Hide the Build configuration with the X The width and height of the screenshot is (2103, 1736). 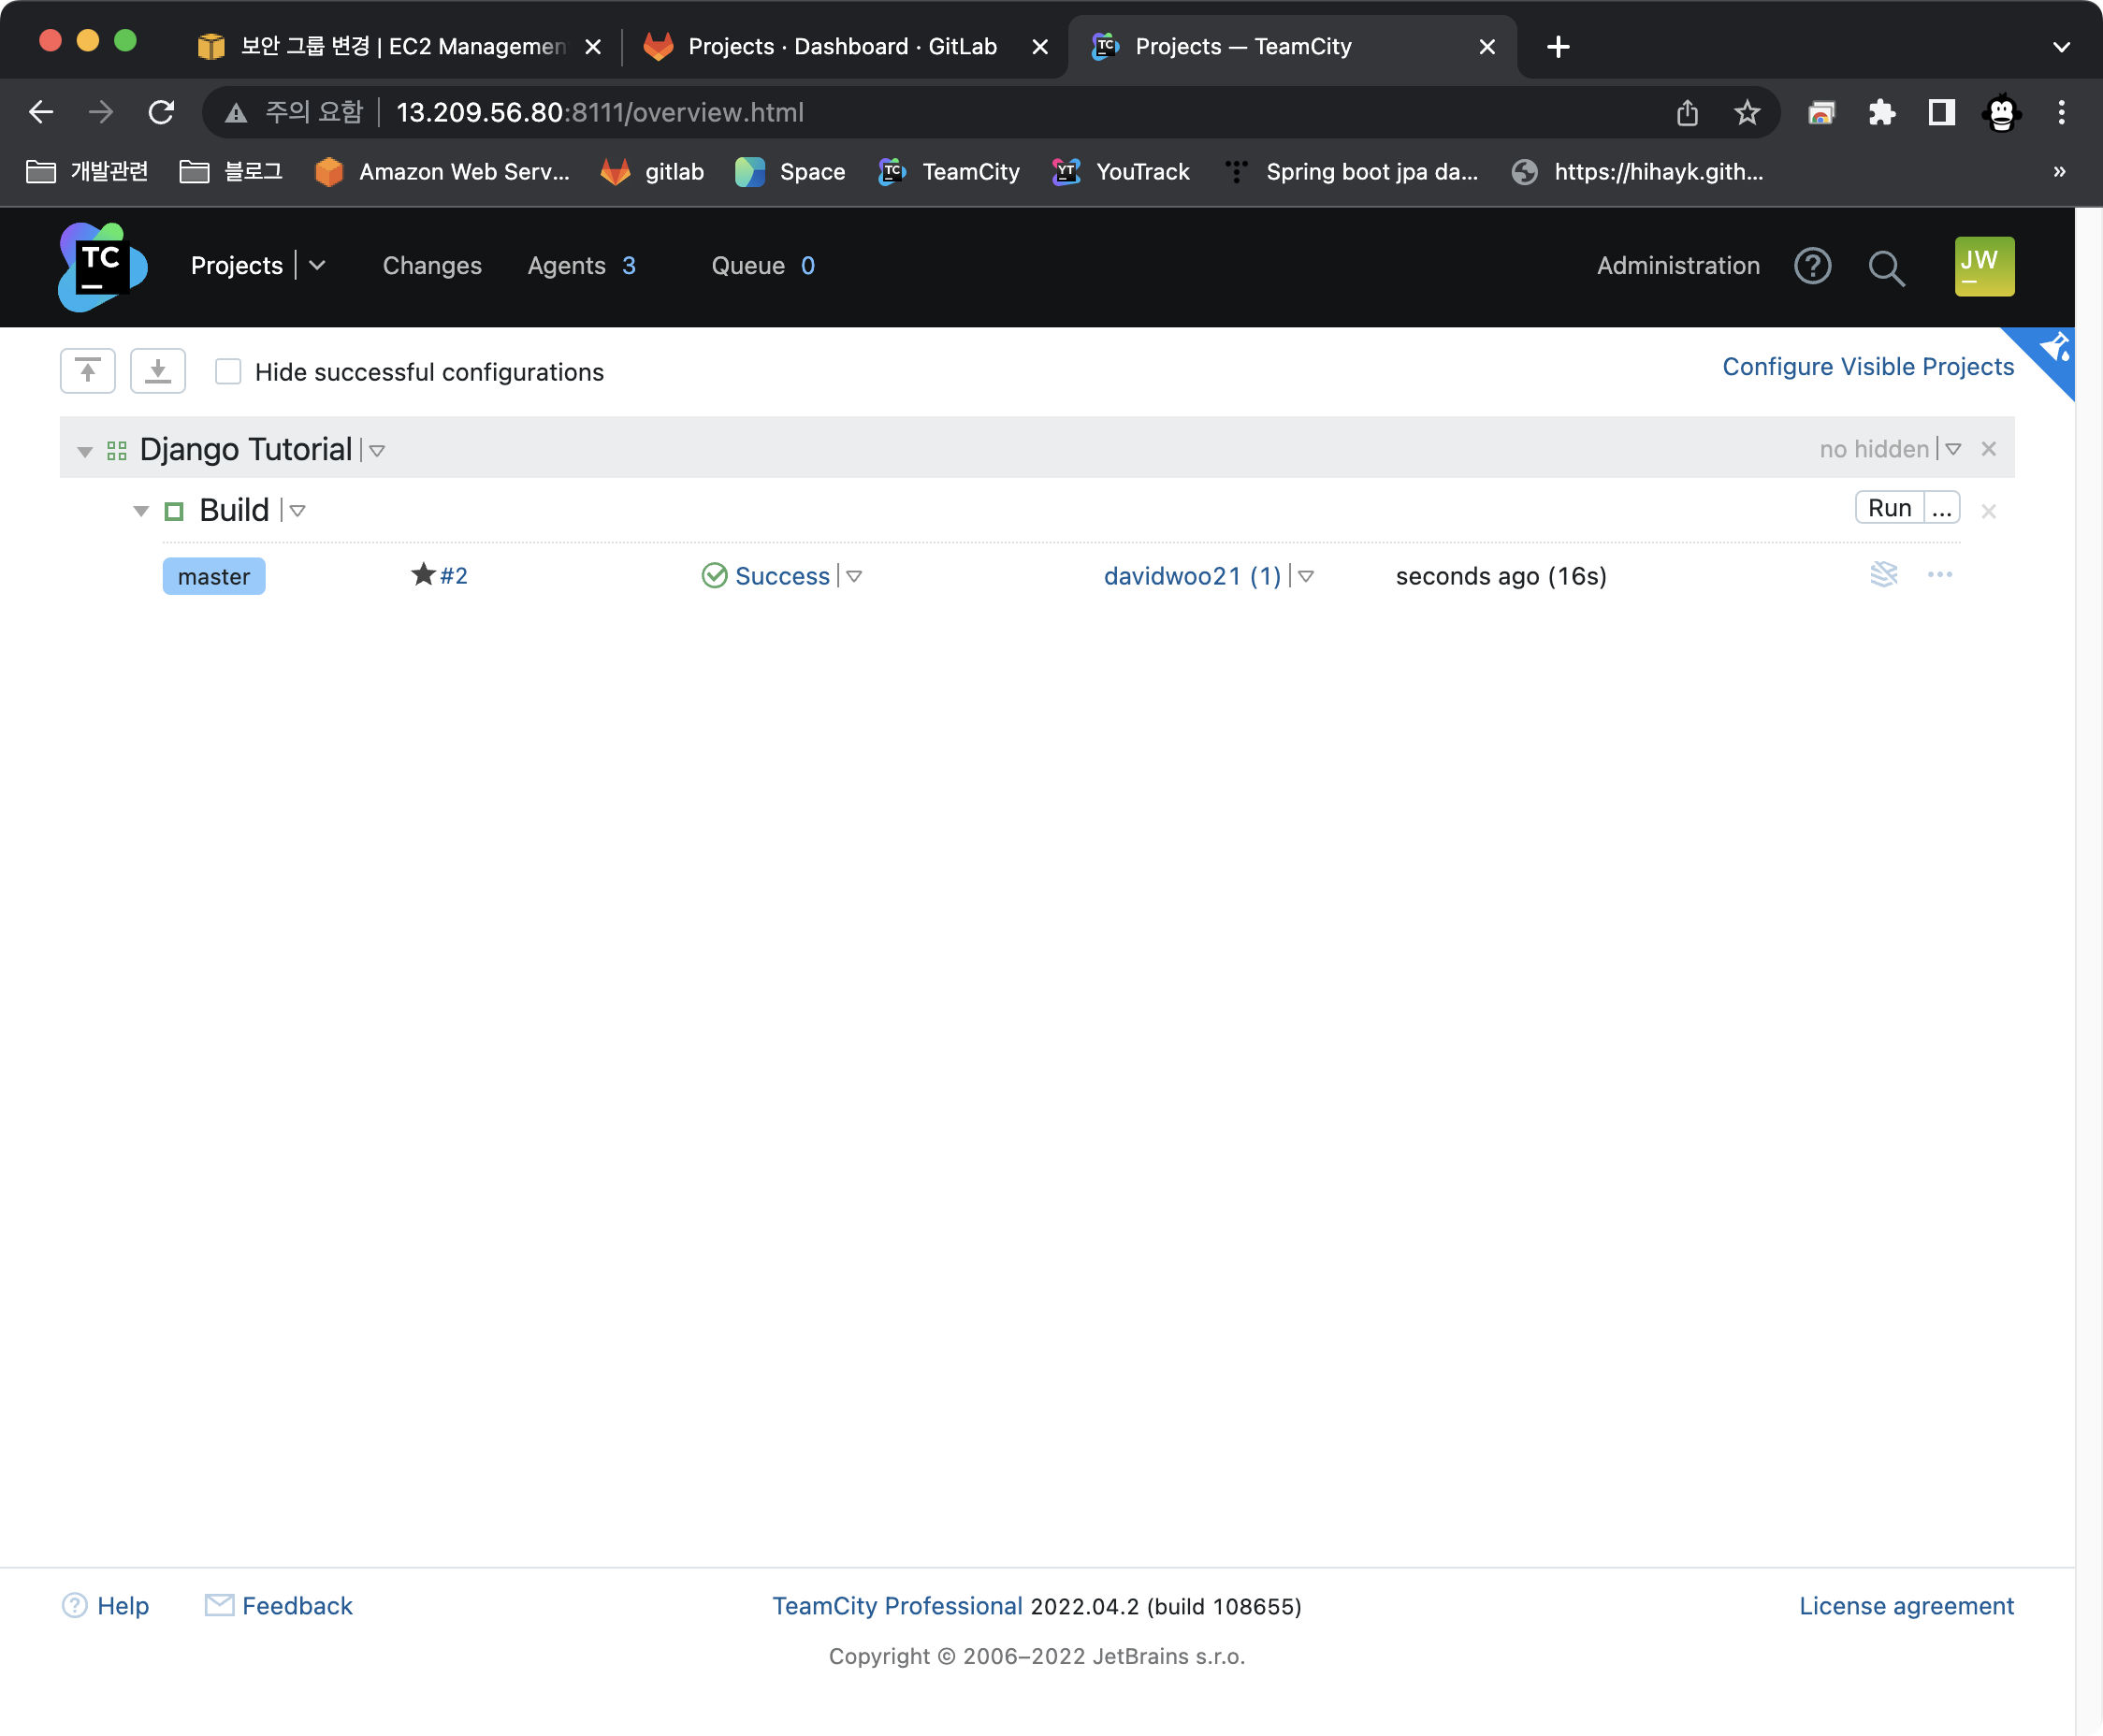click(x=1988, y=511)
